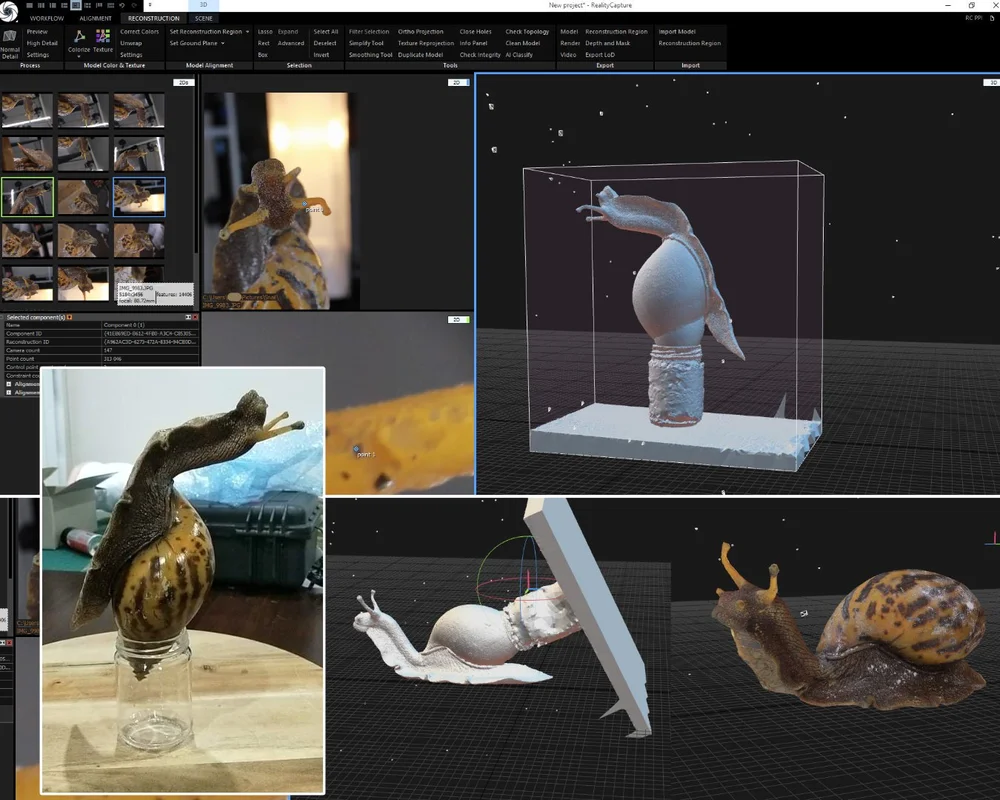Select the green-outlined snail image thumbnail

click(27, 196)
